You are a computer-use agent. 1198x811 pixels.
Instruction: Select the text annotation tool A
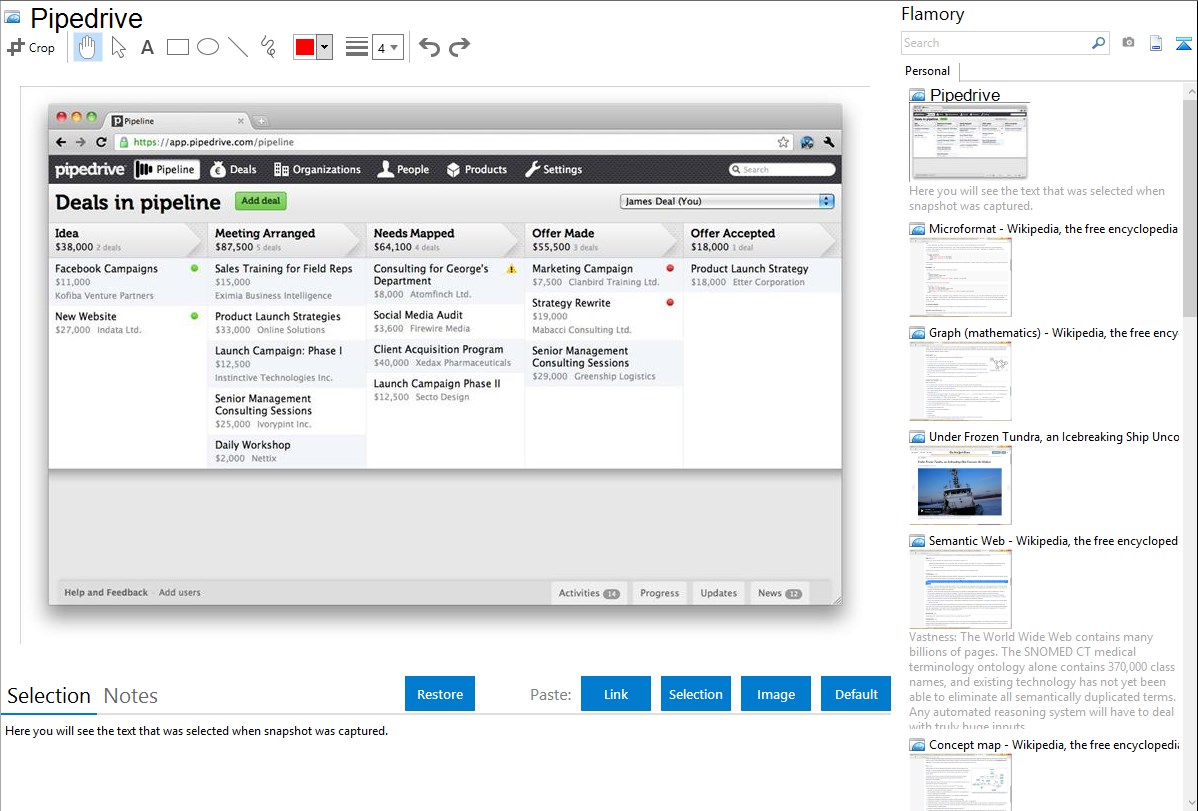click(147, 47)
